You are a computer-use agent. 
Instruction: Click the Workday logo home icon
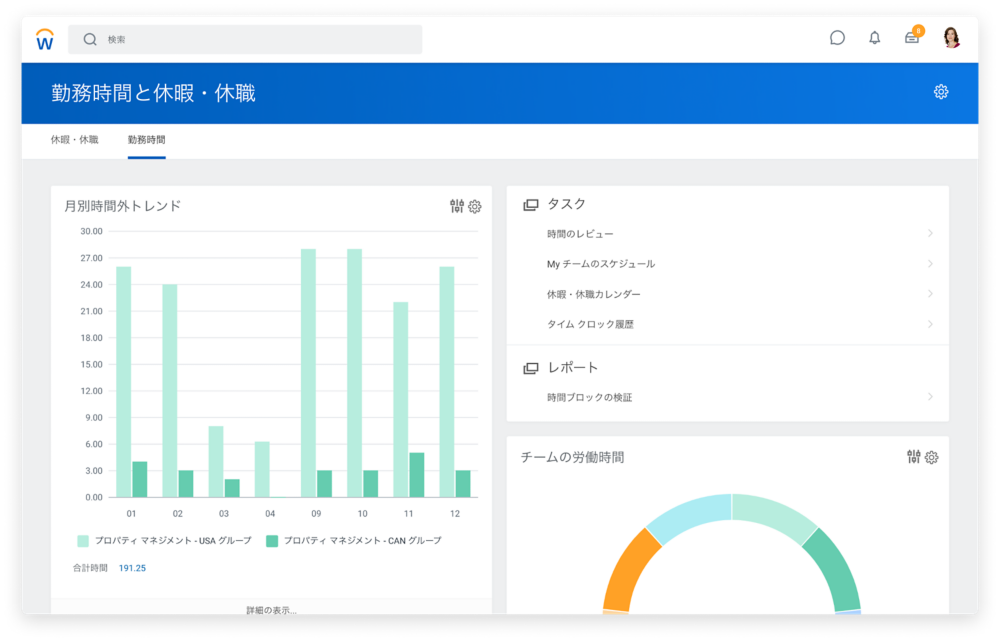coord(45,39)
